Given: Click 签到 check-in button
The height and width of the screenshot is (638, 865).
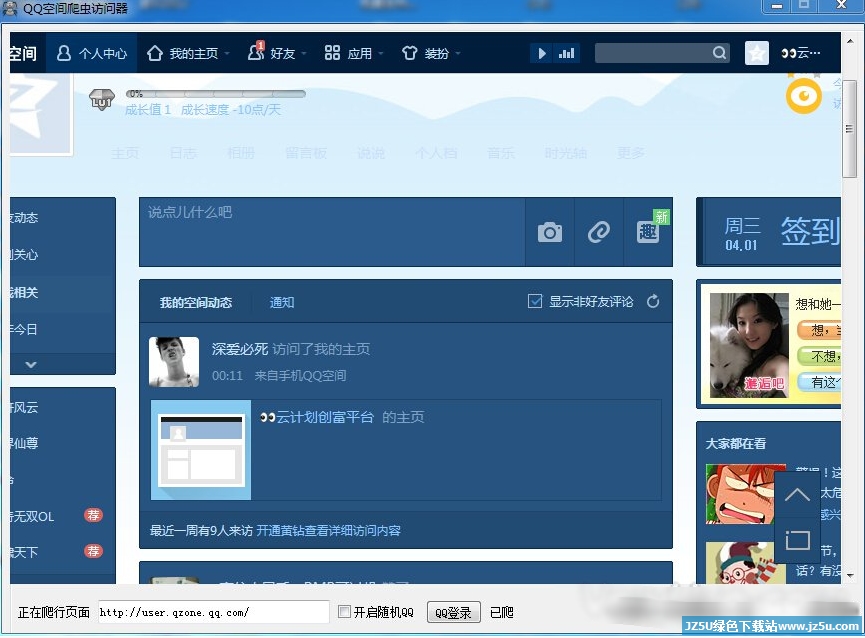Looking at the screenshot, I should (809, 230).
